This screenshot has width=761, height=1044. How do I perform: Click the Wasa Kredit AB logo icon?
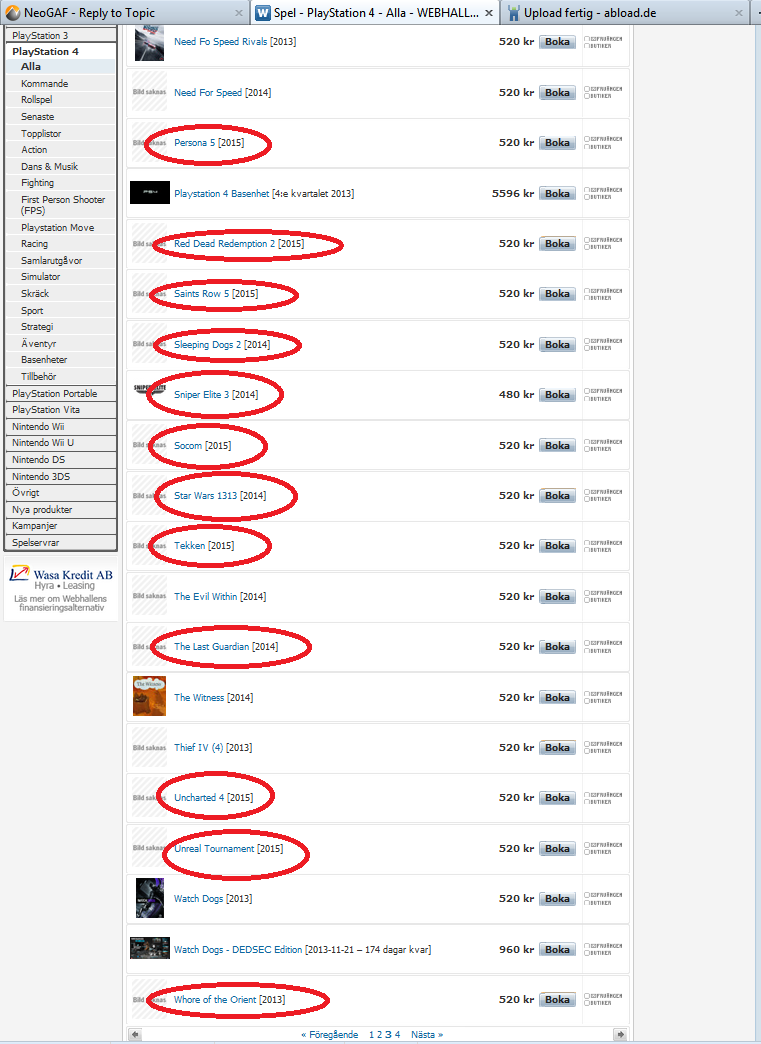click(19, 574)
